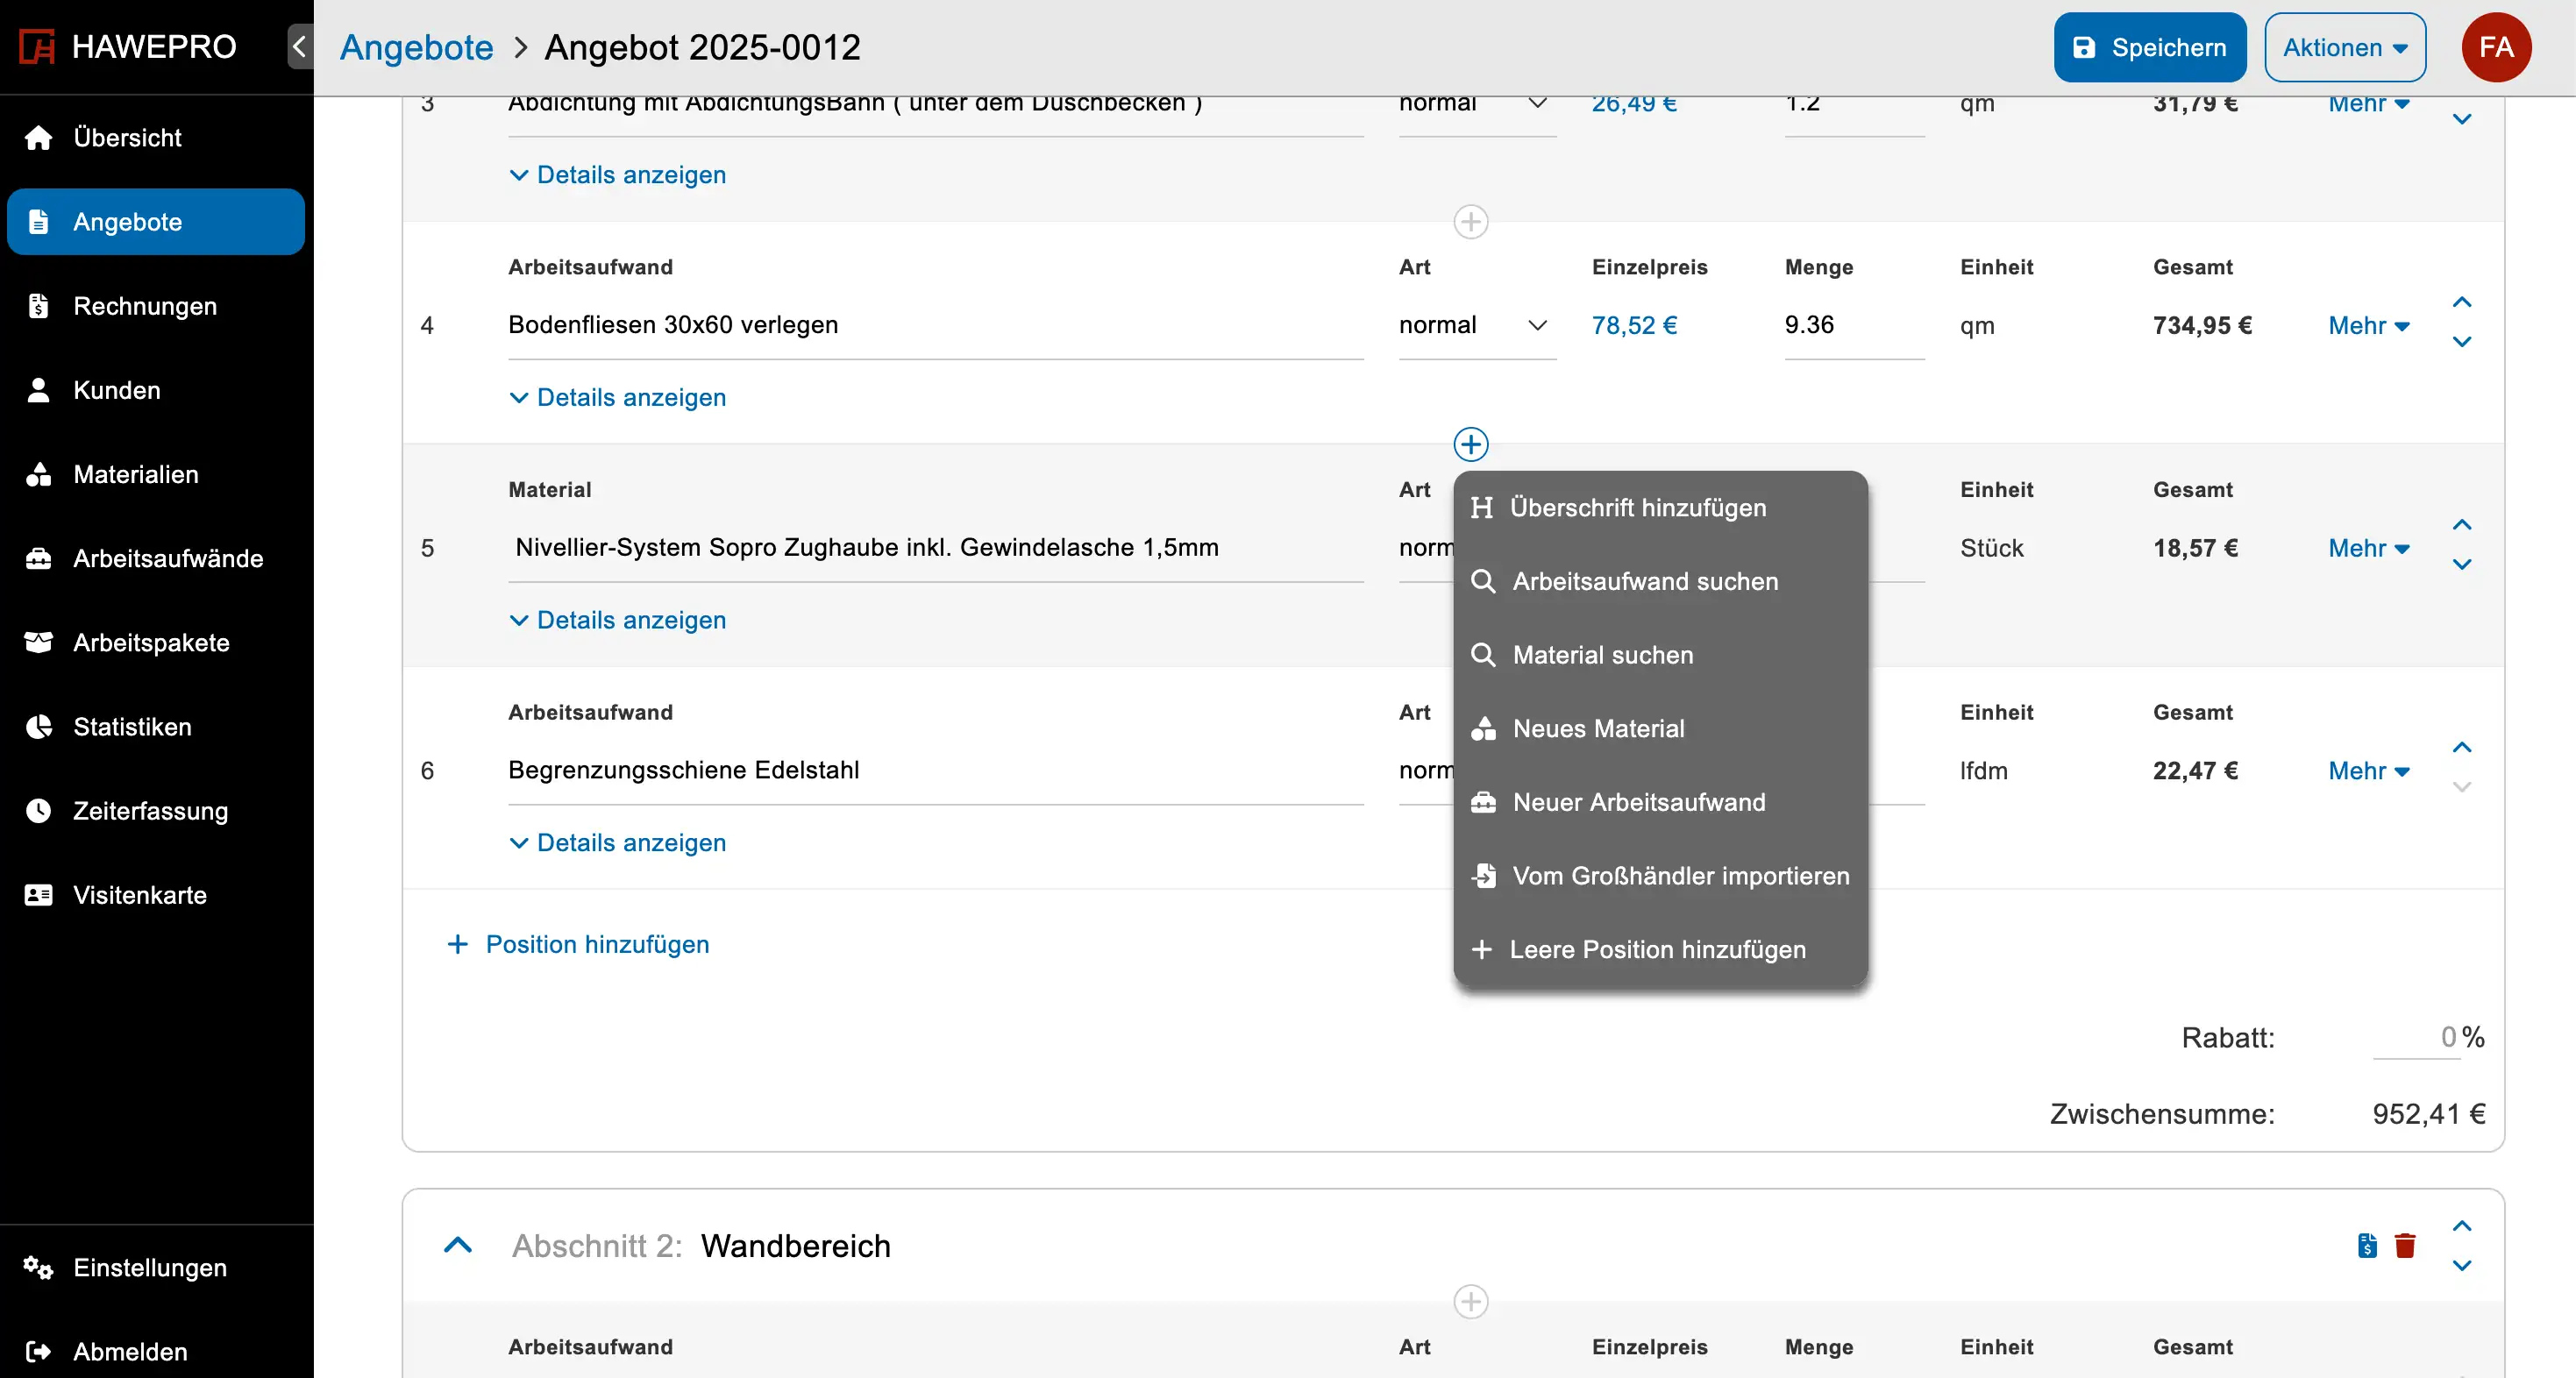The image size is (2576, 1378).
Task: Move Abschnitt 2 down with arrow
Action: coord(2462,1266)
